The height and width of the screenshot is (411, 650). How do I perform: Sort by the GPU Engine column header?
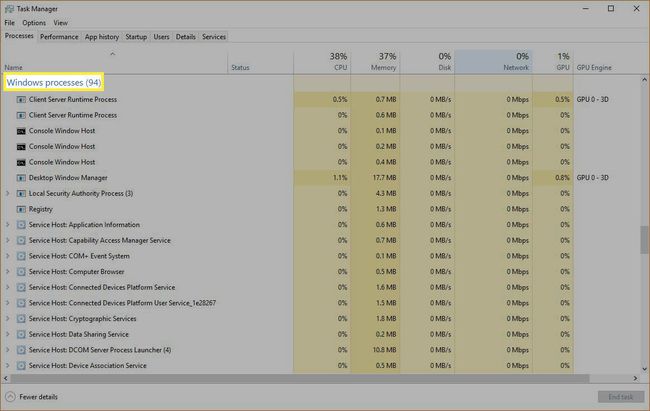[594, 67]
